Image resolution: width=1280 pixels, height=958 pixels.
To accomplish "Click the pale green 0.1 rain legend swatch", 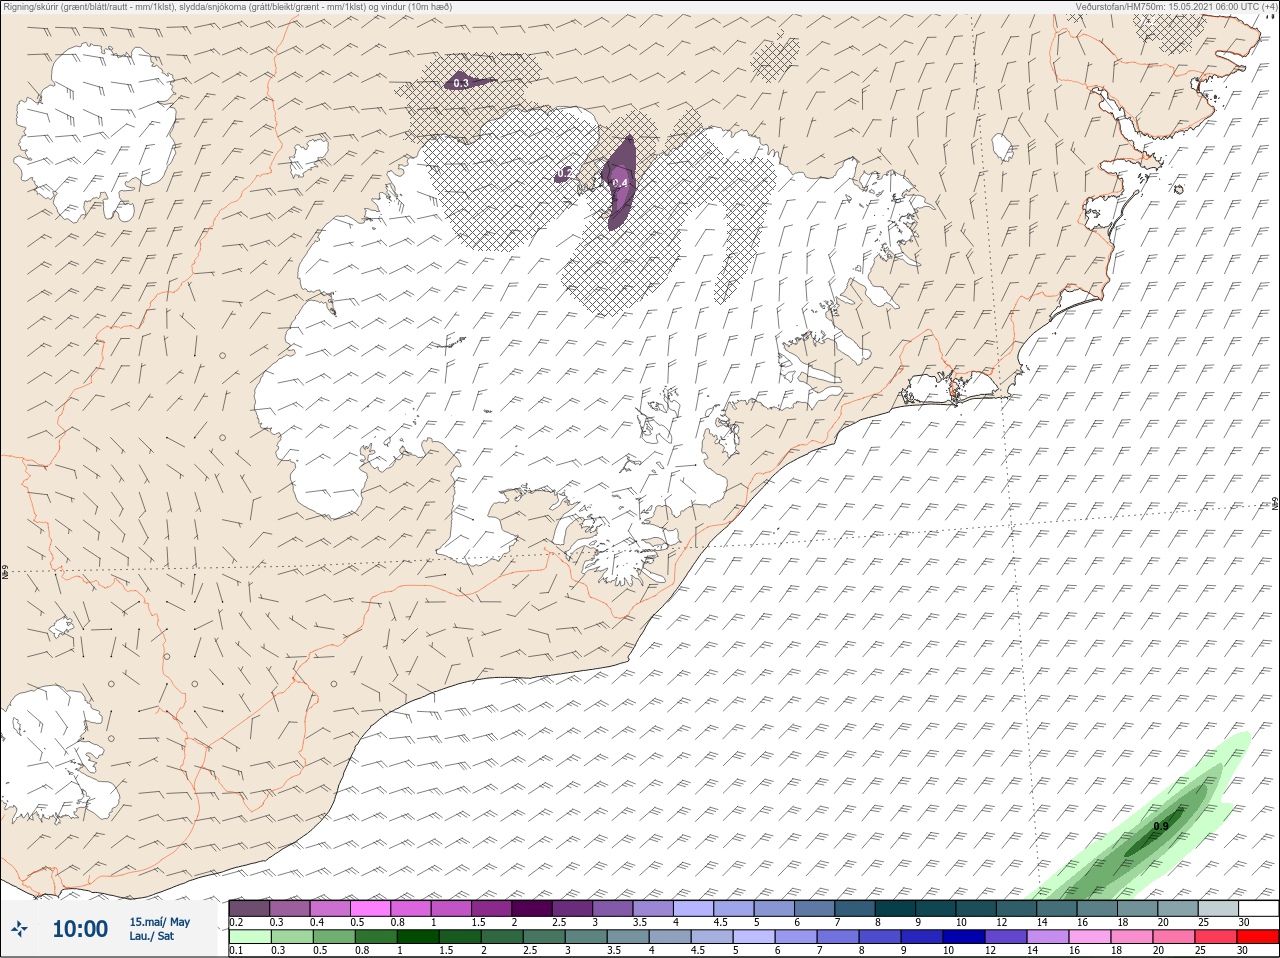I will [x=249, y=937].
